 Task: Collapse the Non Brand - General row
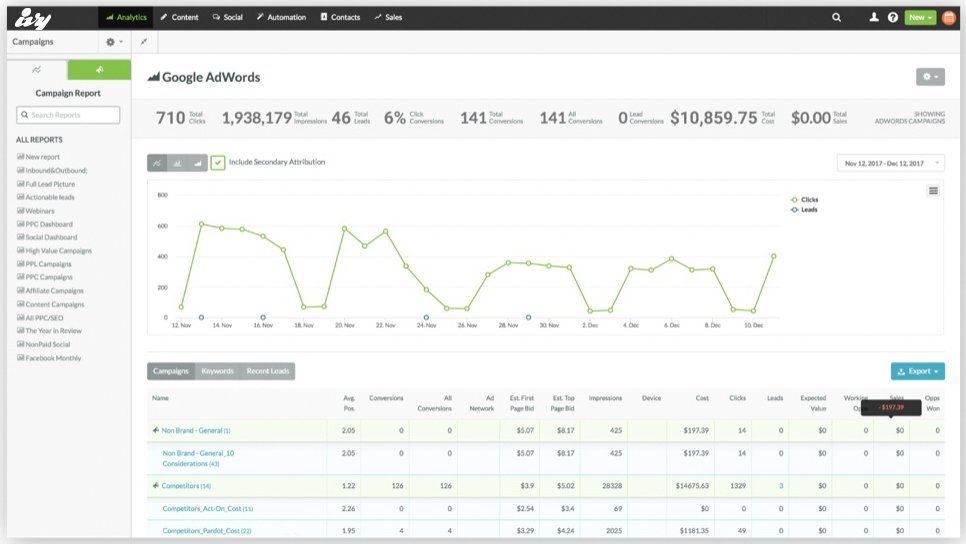[x=156, y=430]
